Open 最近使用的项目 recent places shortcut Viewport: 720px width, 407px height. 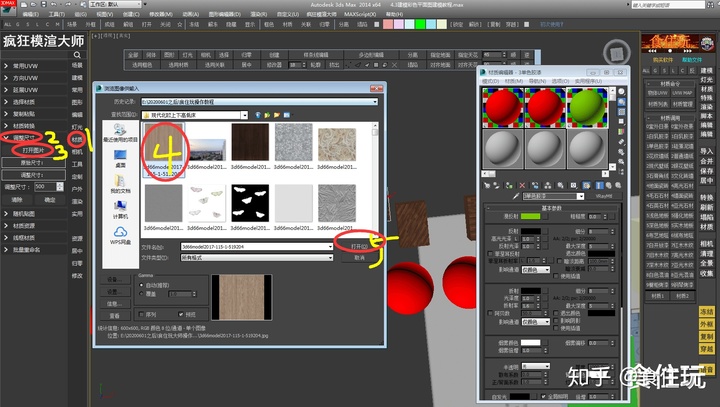[120, 133]
